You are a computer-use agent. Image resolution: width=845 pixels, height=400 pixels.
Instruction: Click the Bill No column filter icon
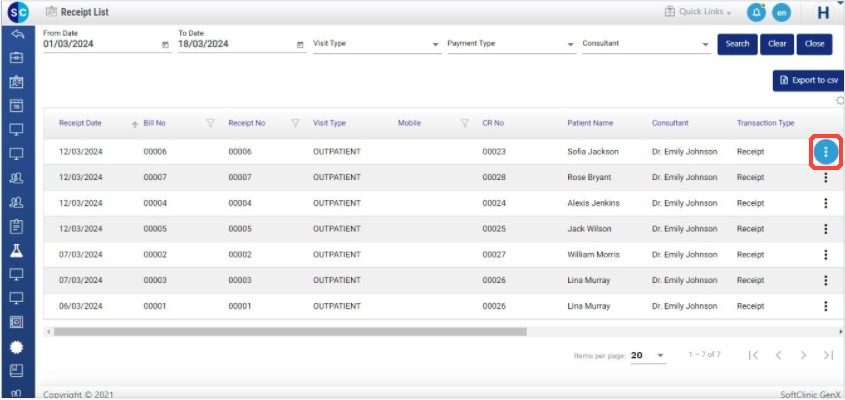pos(210,123)
